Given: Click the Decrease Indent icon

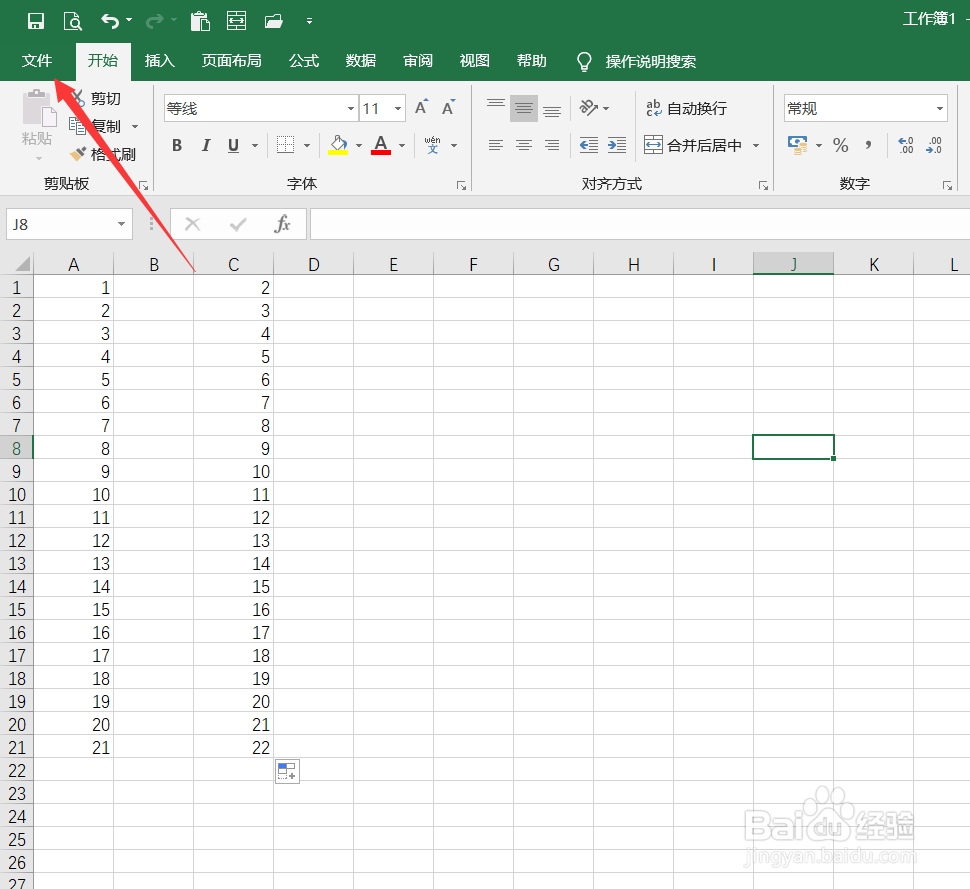Looking at the screenshot, I should pos(589,145).
